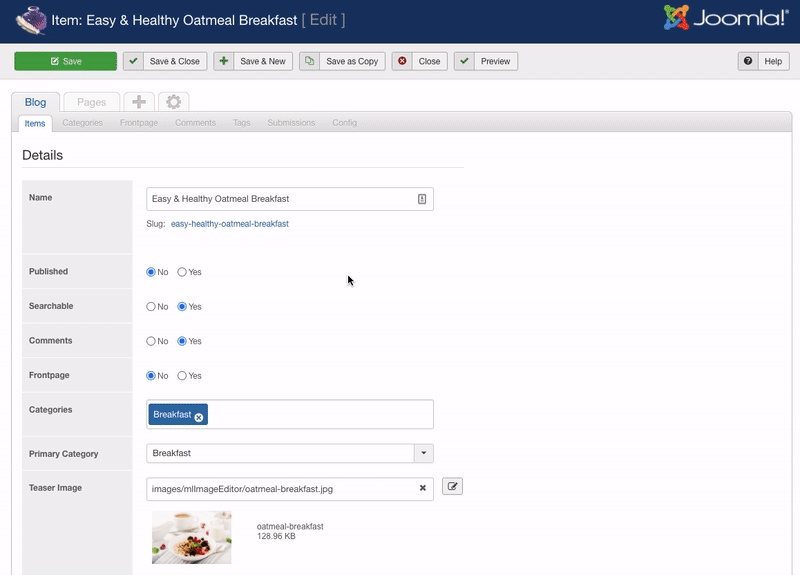Open the Comments tab

(195, 123)
